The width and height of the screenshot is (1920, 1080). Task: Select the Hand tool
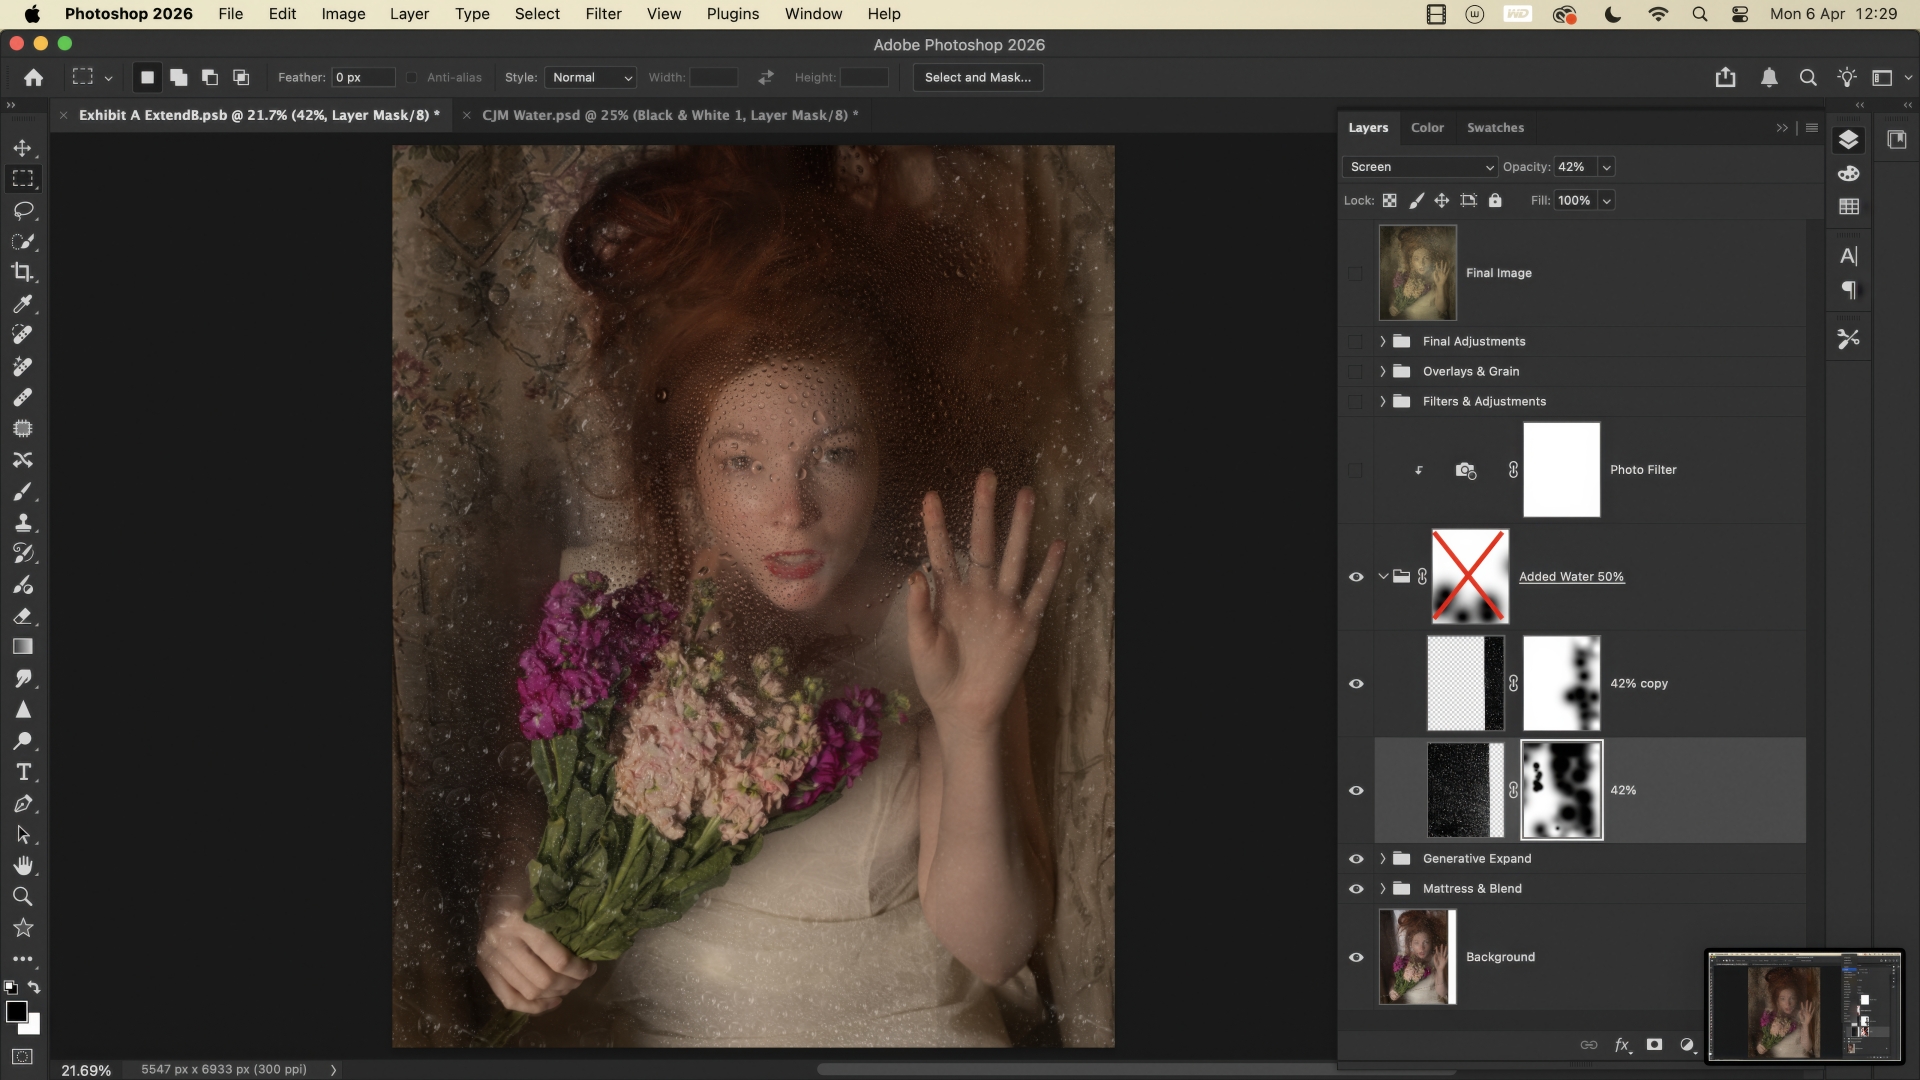22,865
